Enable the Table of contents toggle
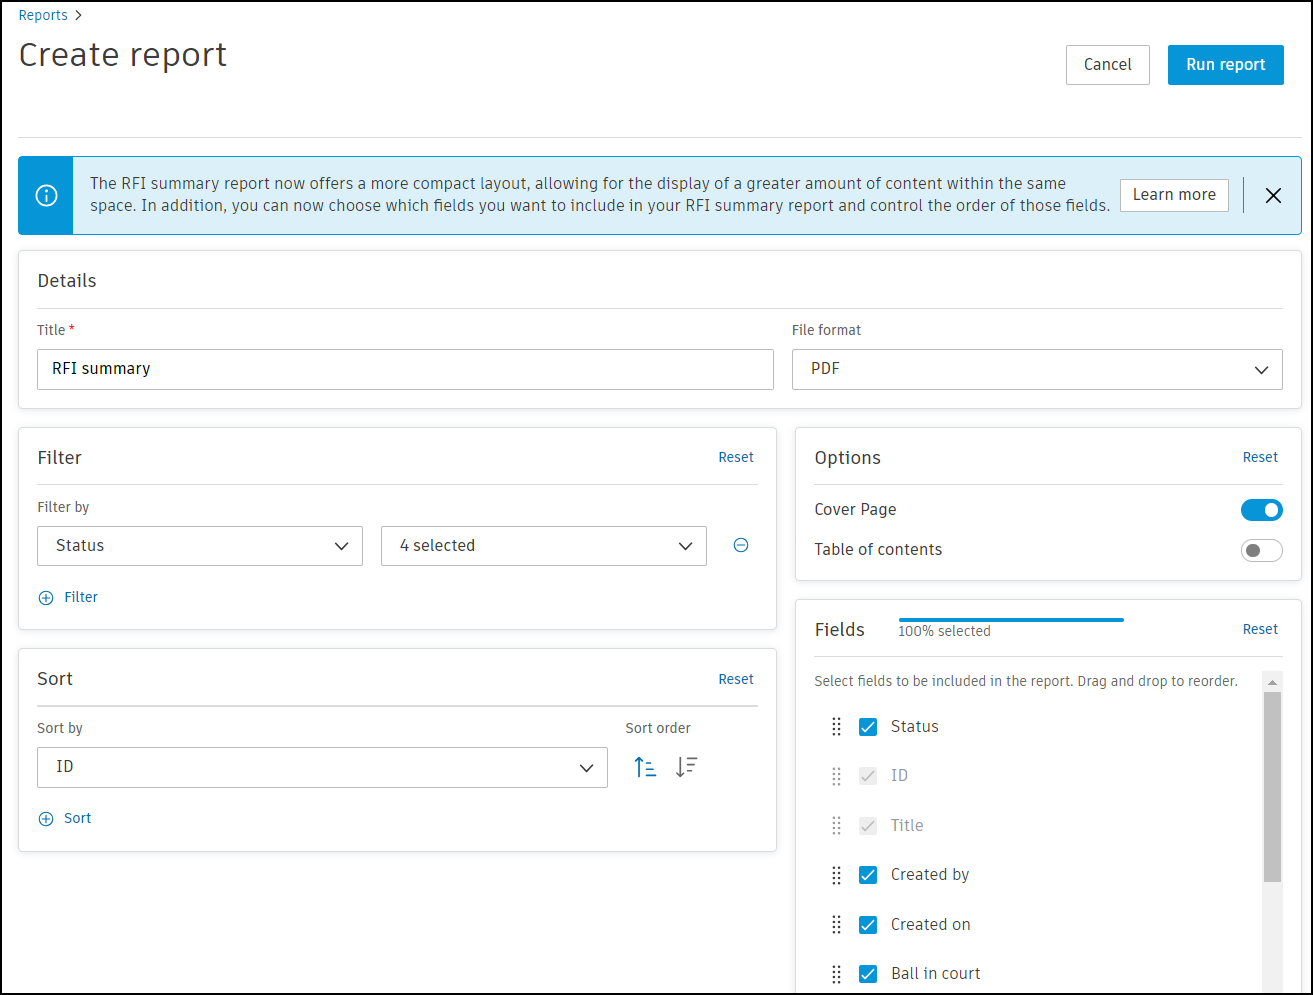Image resolution: width=1313 pixels, height=995 pixels. 1261,550
